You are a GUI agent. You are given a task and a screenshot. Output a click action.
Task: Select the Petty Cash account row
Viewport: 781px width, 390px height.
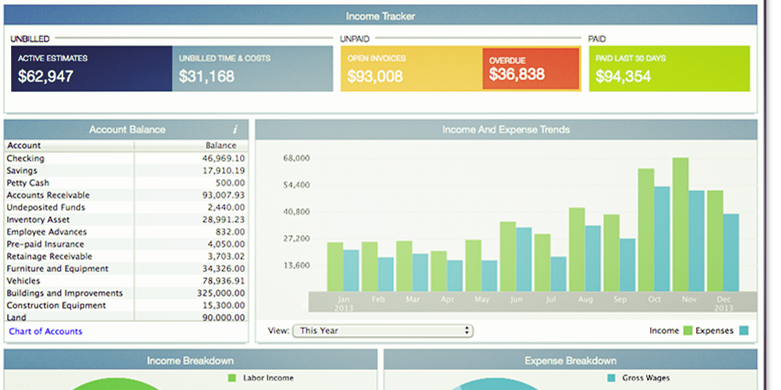click(x=126, y=183)
